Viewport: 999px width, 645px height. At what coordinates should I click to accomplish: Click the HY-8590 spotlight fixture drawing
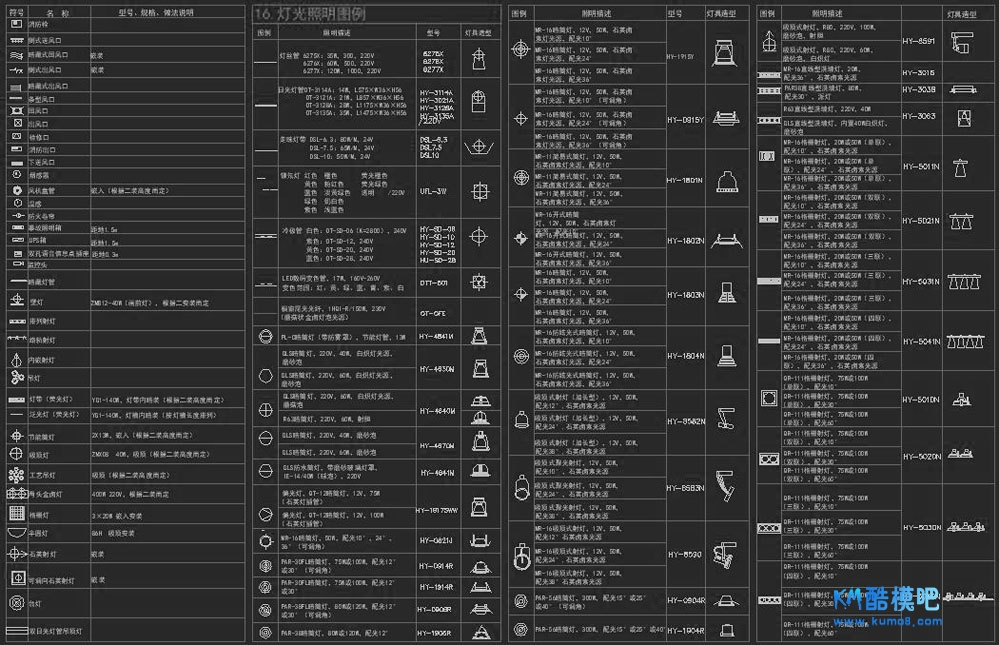coord(722,553)
